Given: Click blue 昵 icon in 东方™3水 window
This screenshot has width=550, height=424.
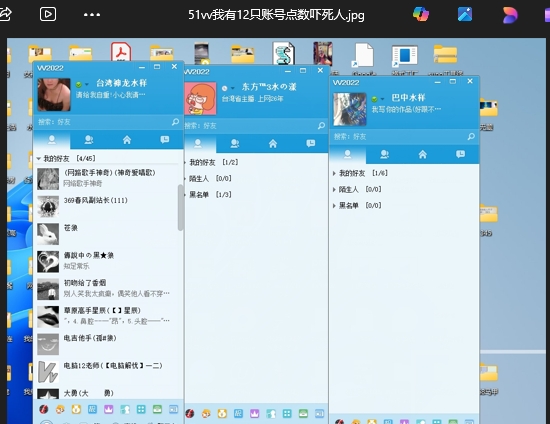Looking at the screenshot, I should (238, 414).
